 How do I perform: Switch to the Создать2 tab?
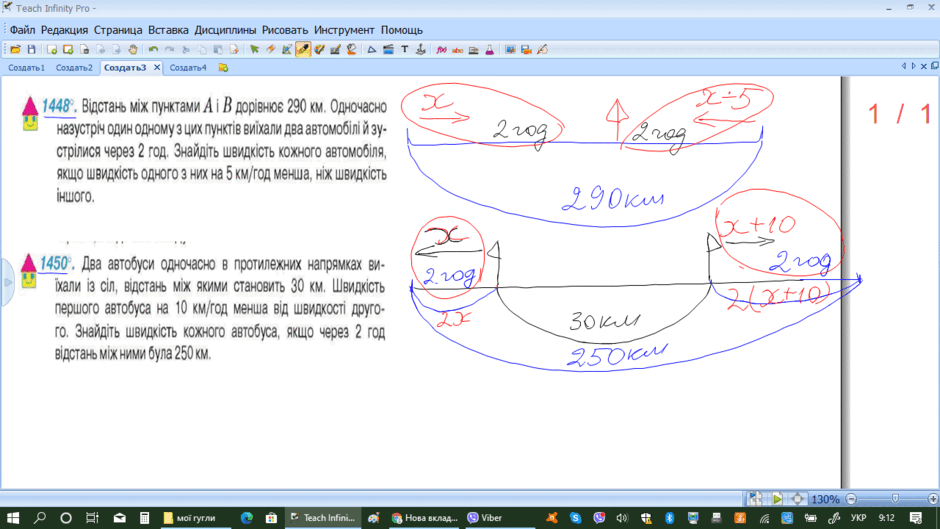pos(74,68)
